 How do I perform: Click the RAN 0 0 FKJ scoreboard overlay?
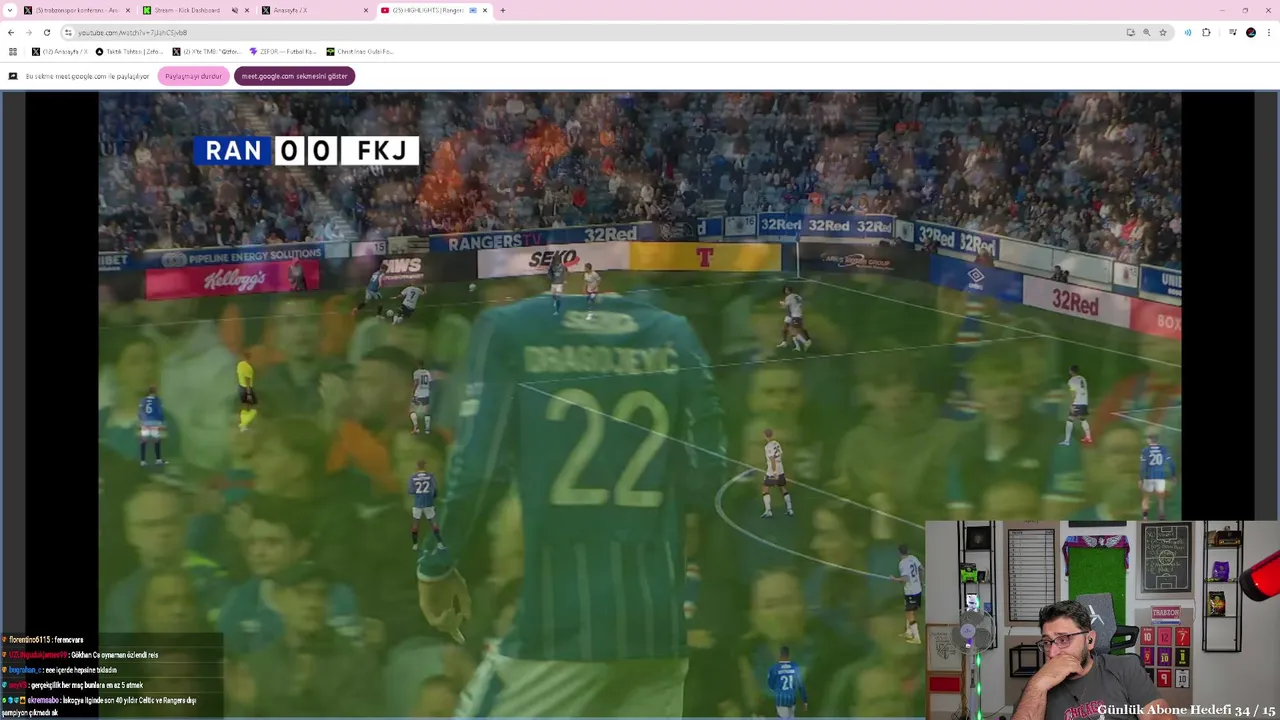[306, 151]
